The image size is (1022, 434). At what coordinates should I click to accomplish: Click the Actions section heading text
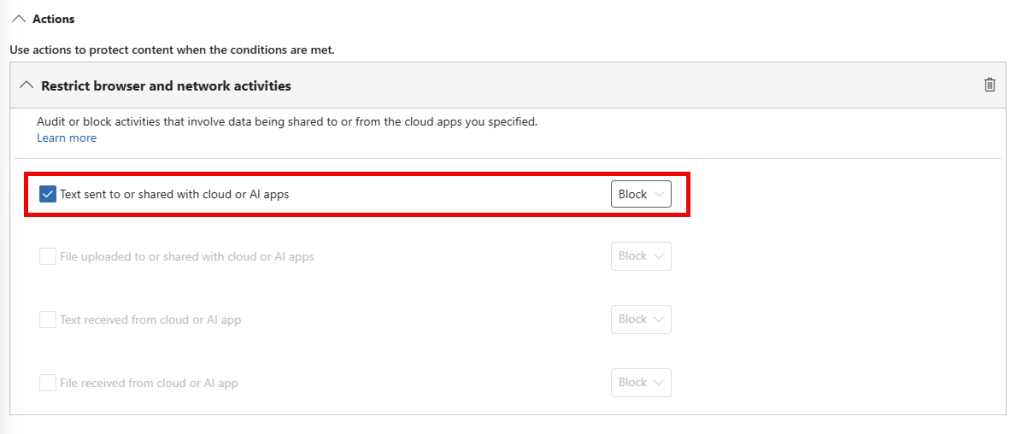point(53,19)
